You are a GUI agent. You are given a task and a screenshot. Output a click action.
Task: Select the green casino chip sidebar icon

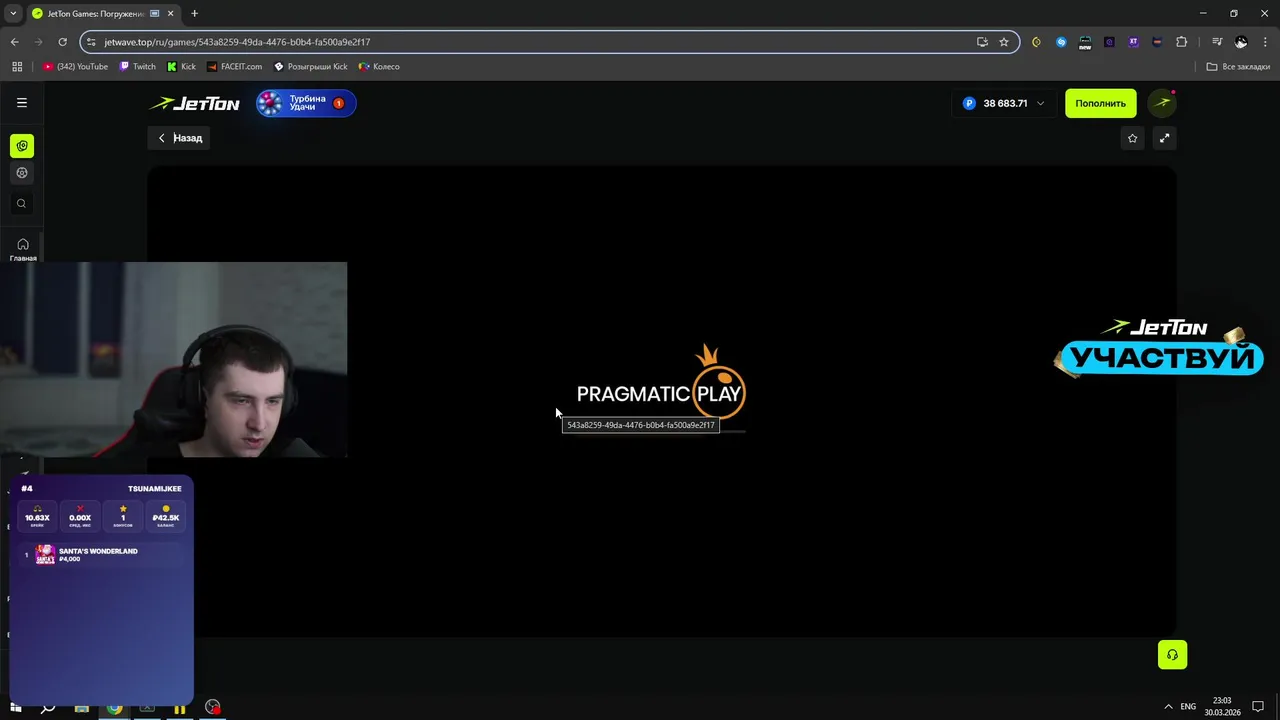[x=22, y=146]
